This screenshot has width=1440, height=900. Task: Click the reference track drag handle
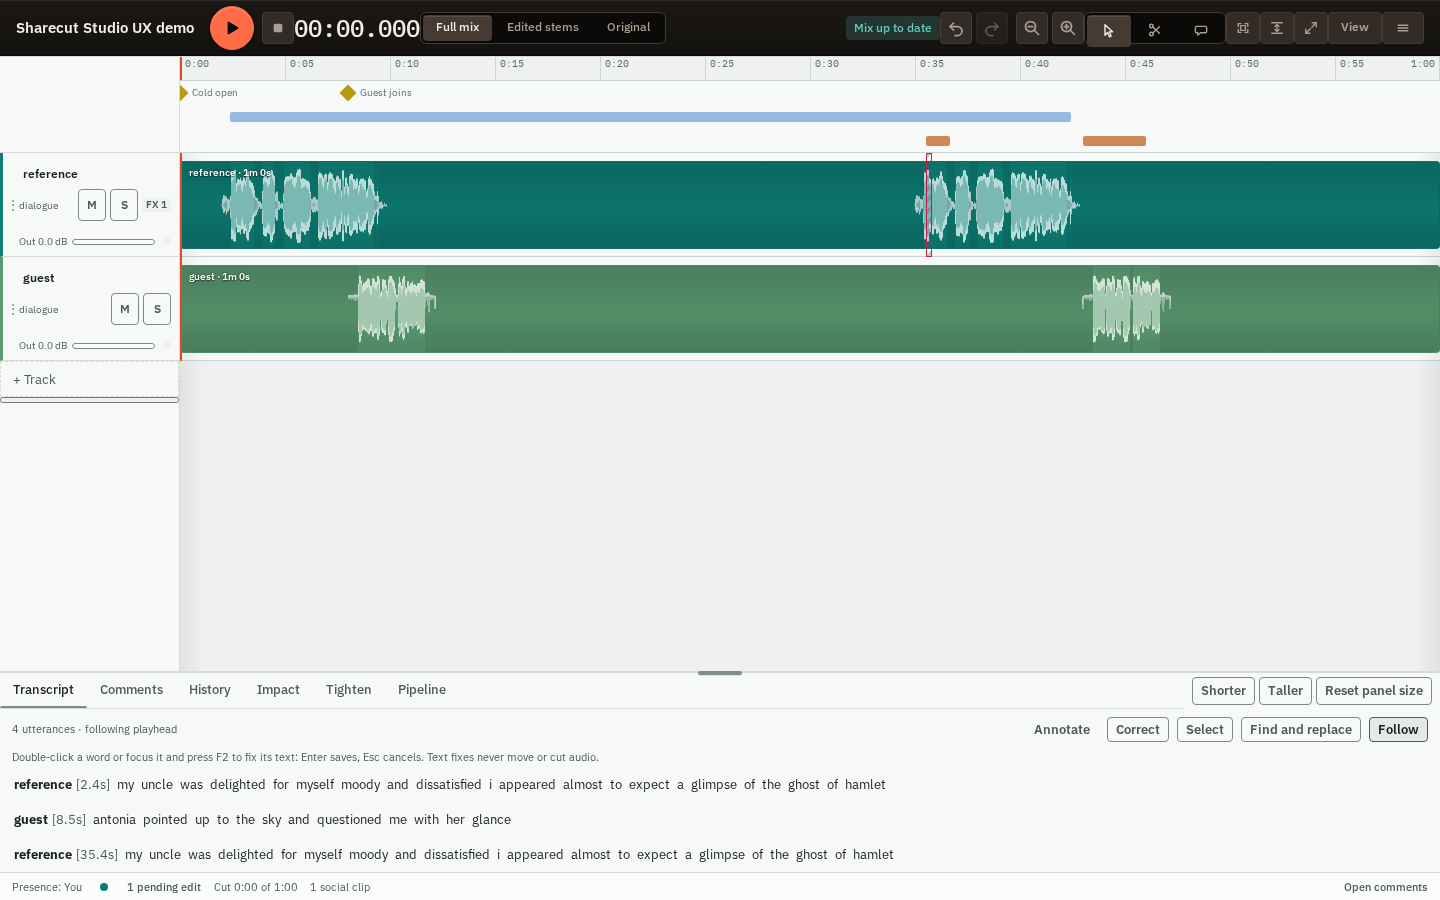pos(12,205)
